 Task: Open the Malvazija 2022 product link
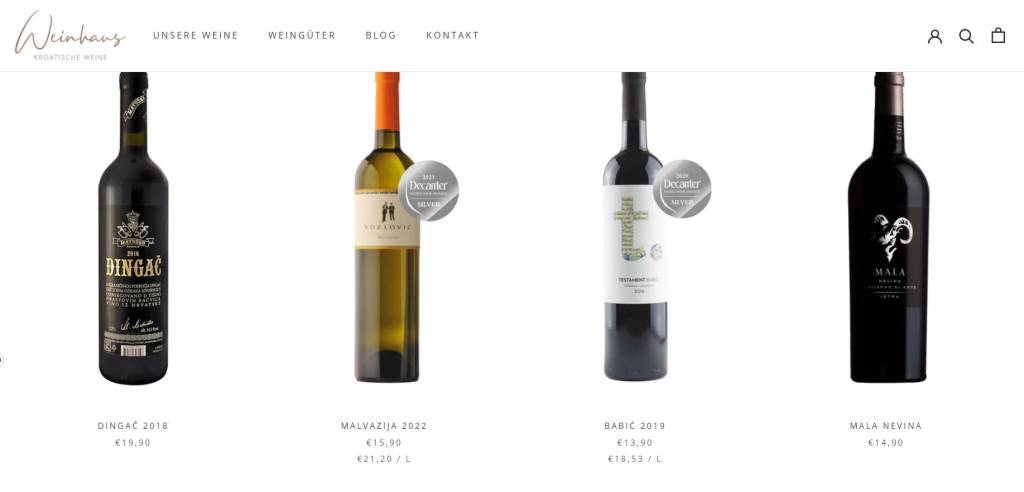tap(384, 426)
